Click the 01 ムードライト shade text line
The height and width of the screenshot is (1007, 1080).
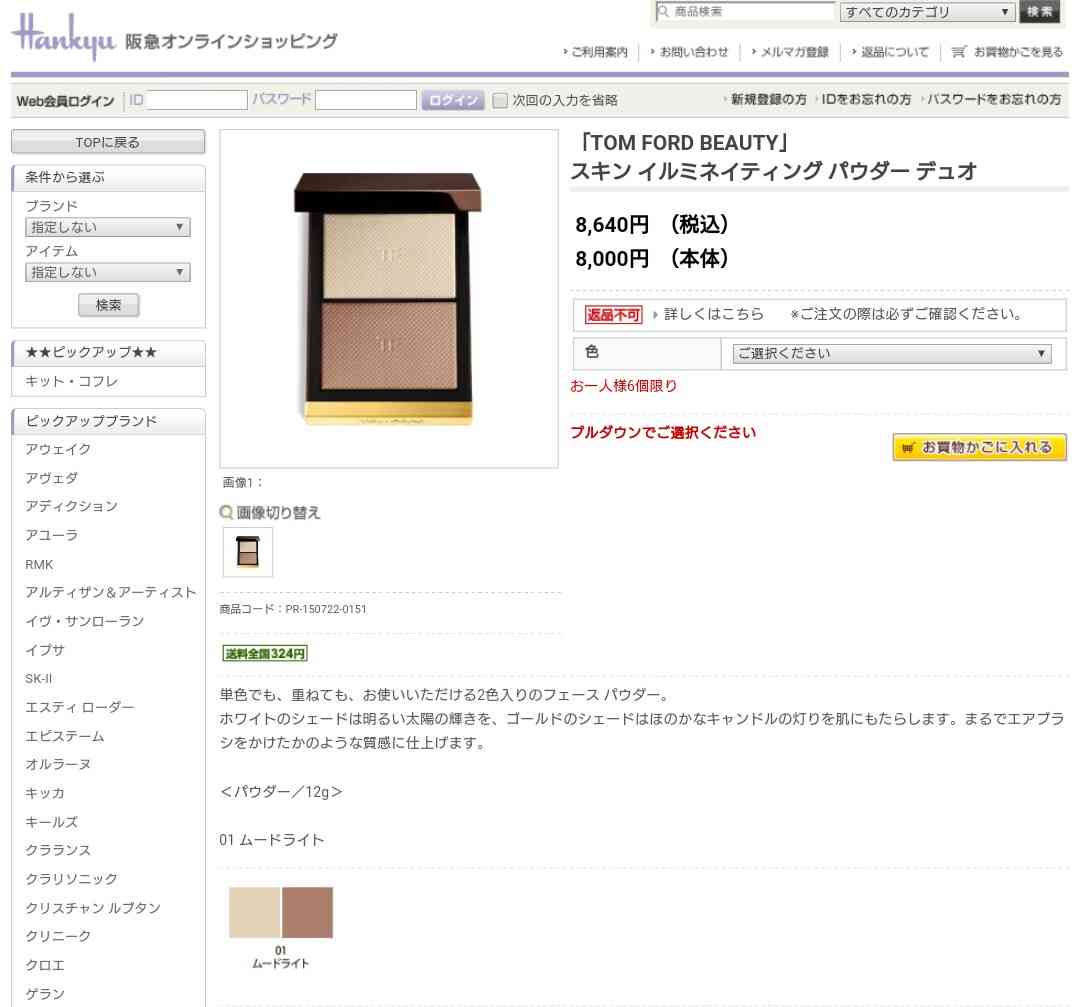271,840
